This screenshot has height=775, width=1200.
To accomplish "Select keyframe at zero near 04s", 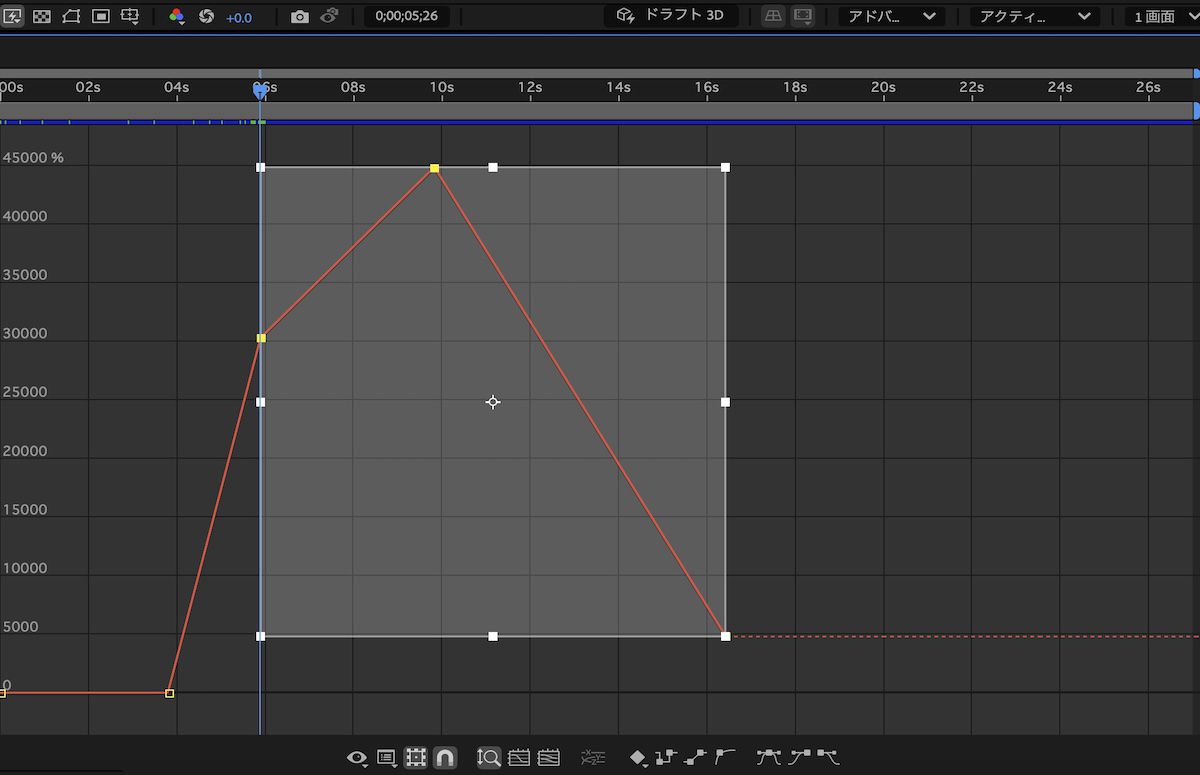I will point(169,693).
